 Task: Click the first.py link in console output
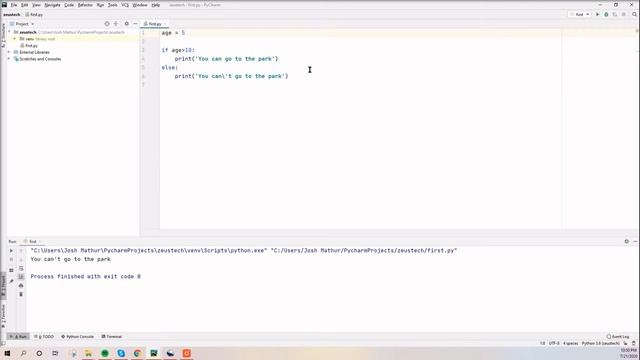click(x=364, y=251)
